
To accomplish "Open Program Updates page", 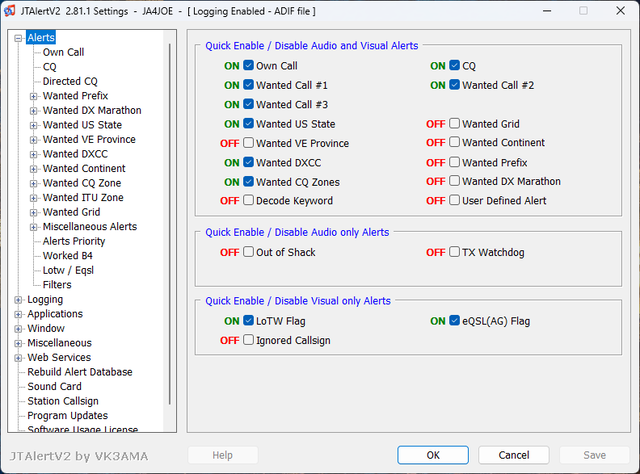I will point(68,416).
